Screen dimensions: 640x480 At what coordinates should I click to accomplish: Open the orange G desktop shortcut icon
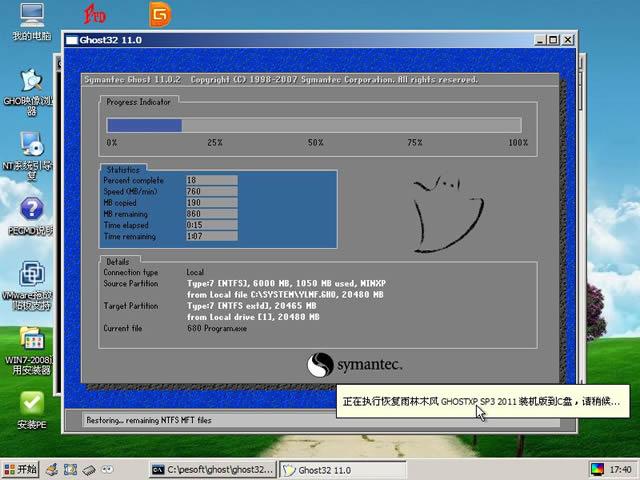[x=160, y=15]
